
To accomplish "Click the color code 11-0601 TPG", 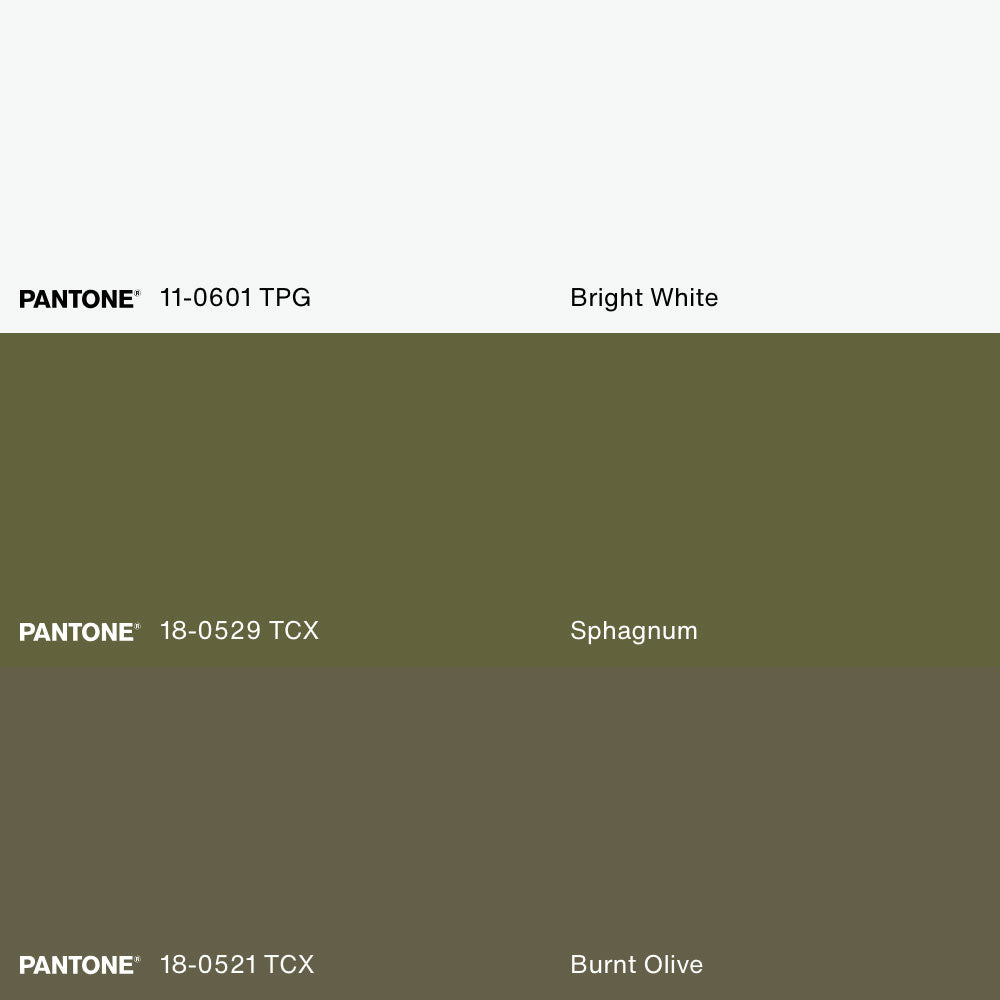I will [x=235, y=298].
